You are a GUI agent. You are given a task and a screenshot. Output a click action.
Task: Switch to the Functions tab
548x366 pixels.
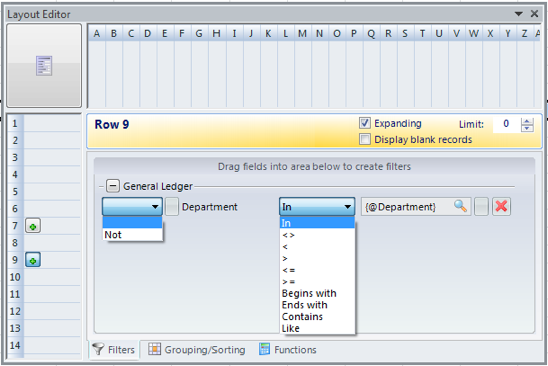click(288, 349)
